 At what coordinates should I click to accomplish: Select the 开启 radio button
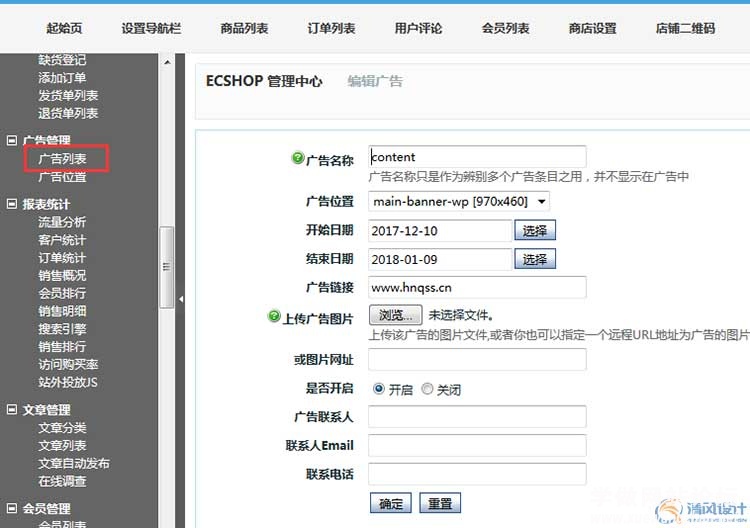coord(379,389)
